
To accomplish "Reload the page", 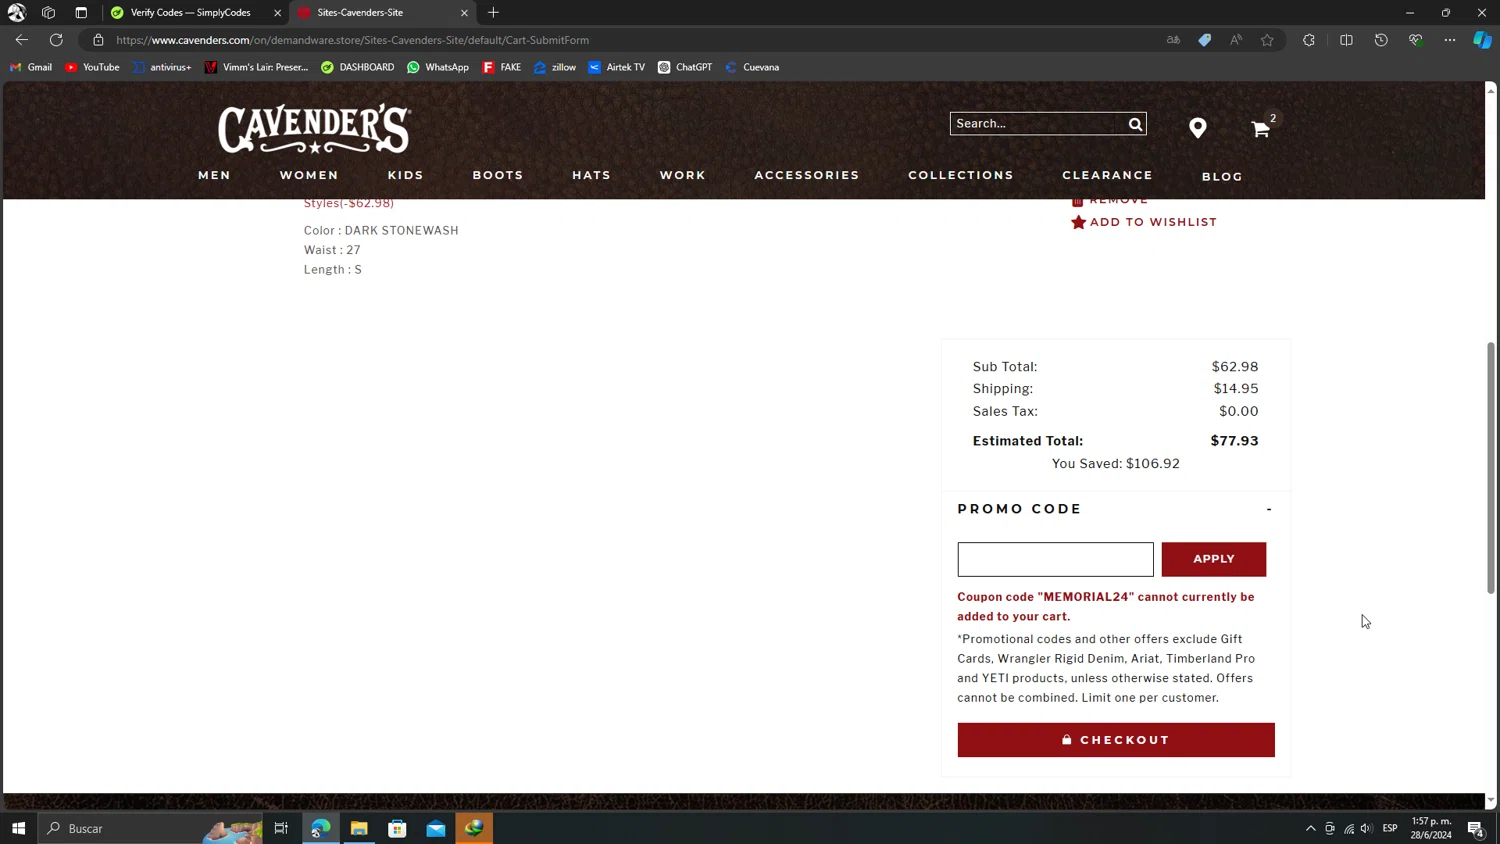I will point(56,40).
